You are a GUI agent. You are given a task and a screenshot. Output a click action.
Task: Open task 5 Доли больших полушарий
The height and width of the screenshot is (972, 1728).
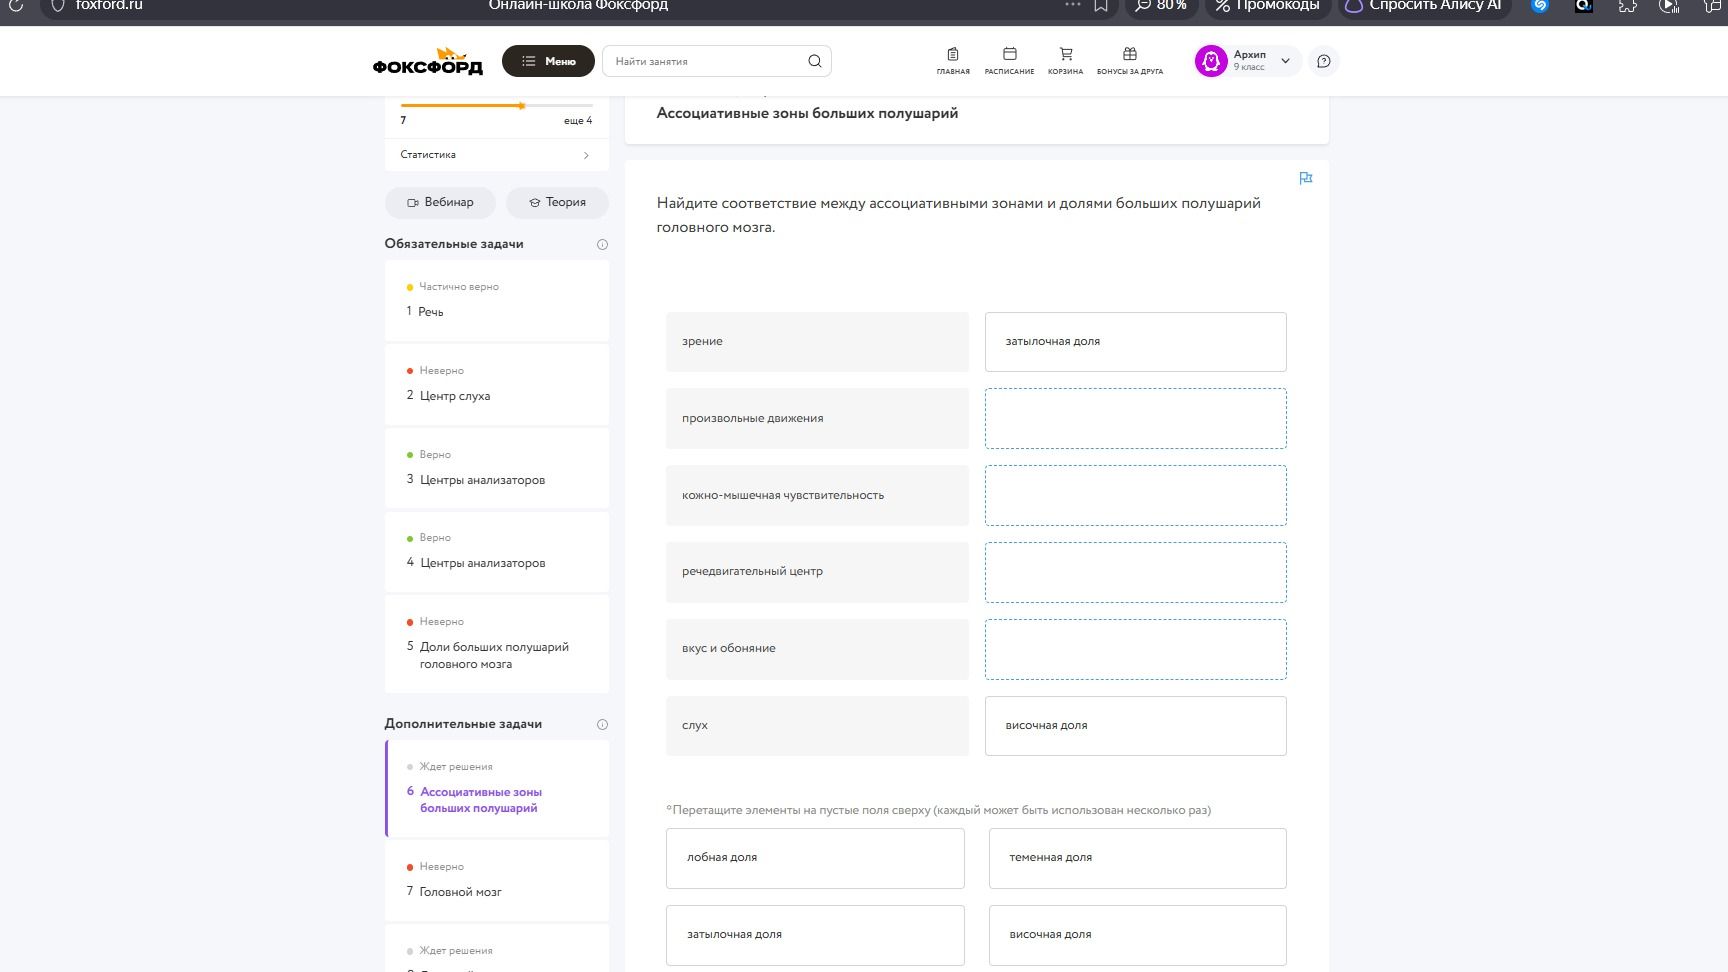click(496, 643)
